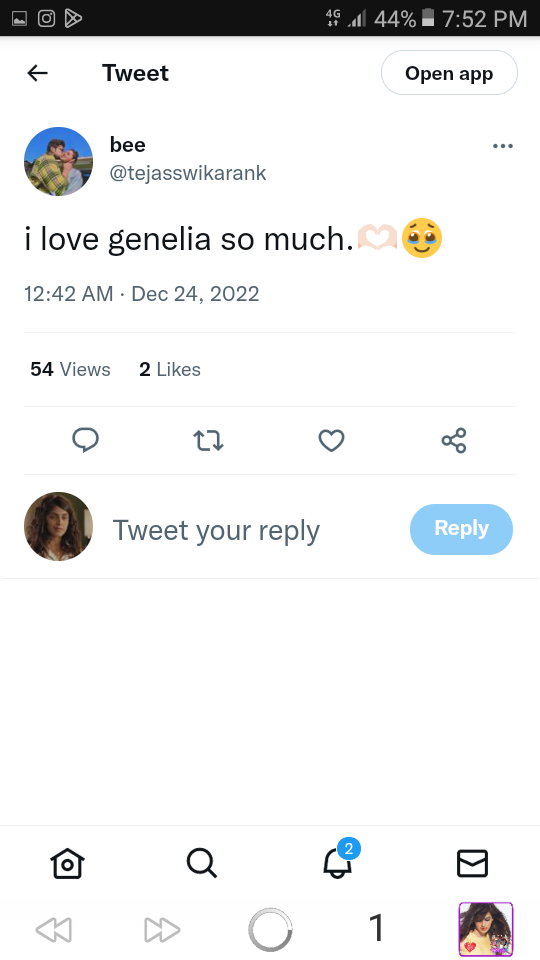Focus the Tweet your reply field

[x=216, y=530]
